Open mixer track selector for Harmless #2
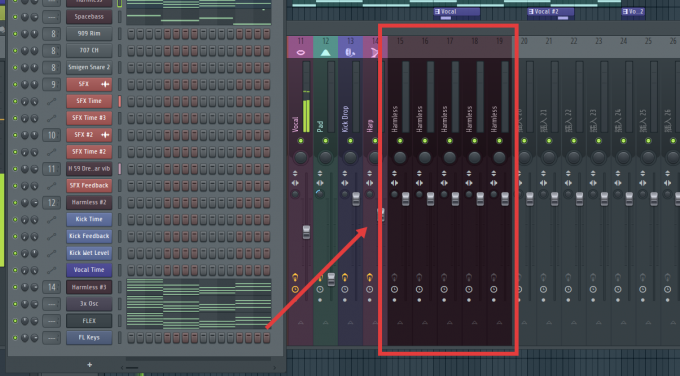The height and width of the screenshot is (376, 680). (x=51, y=203)
